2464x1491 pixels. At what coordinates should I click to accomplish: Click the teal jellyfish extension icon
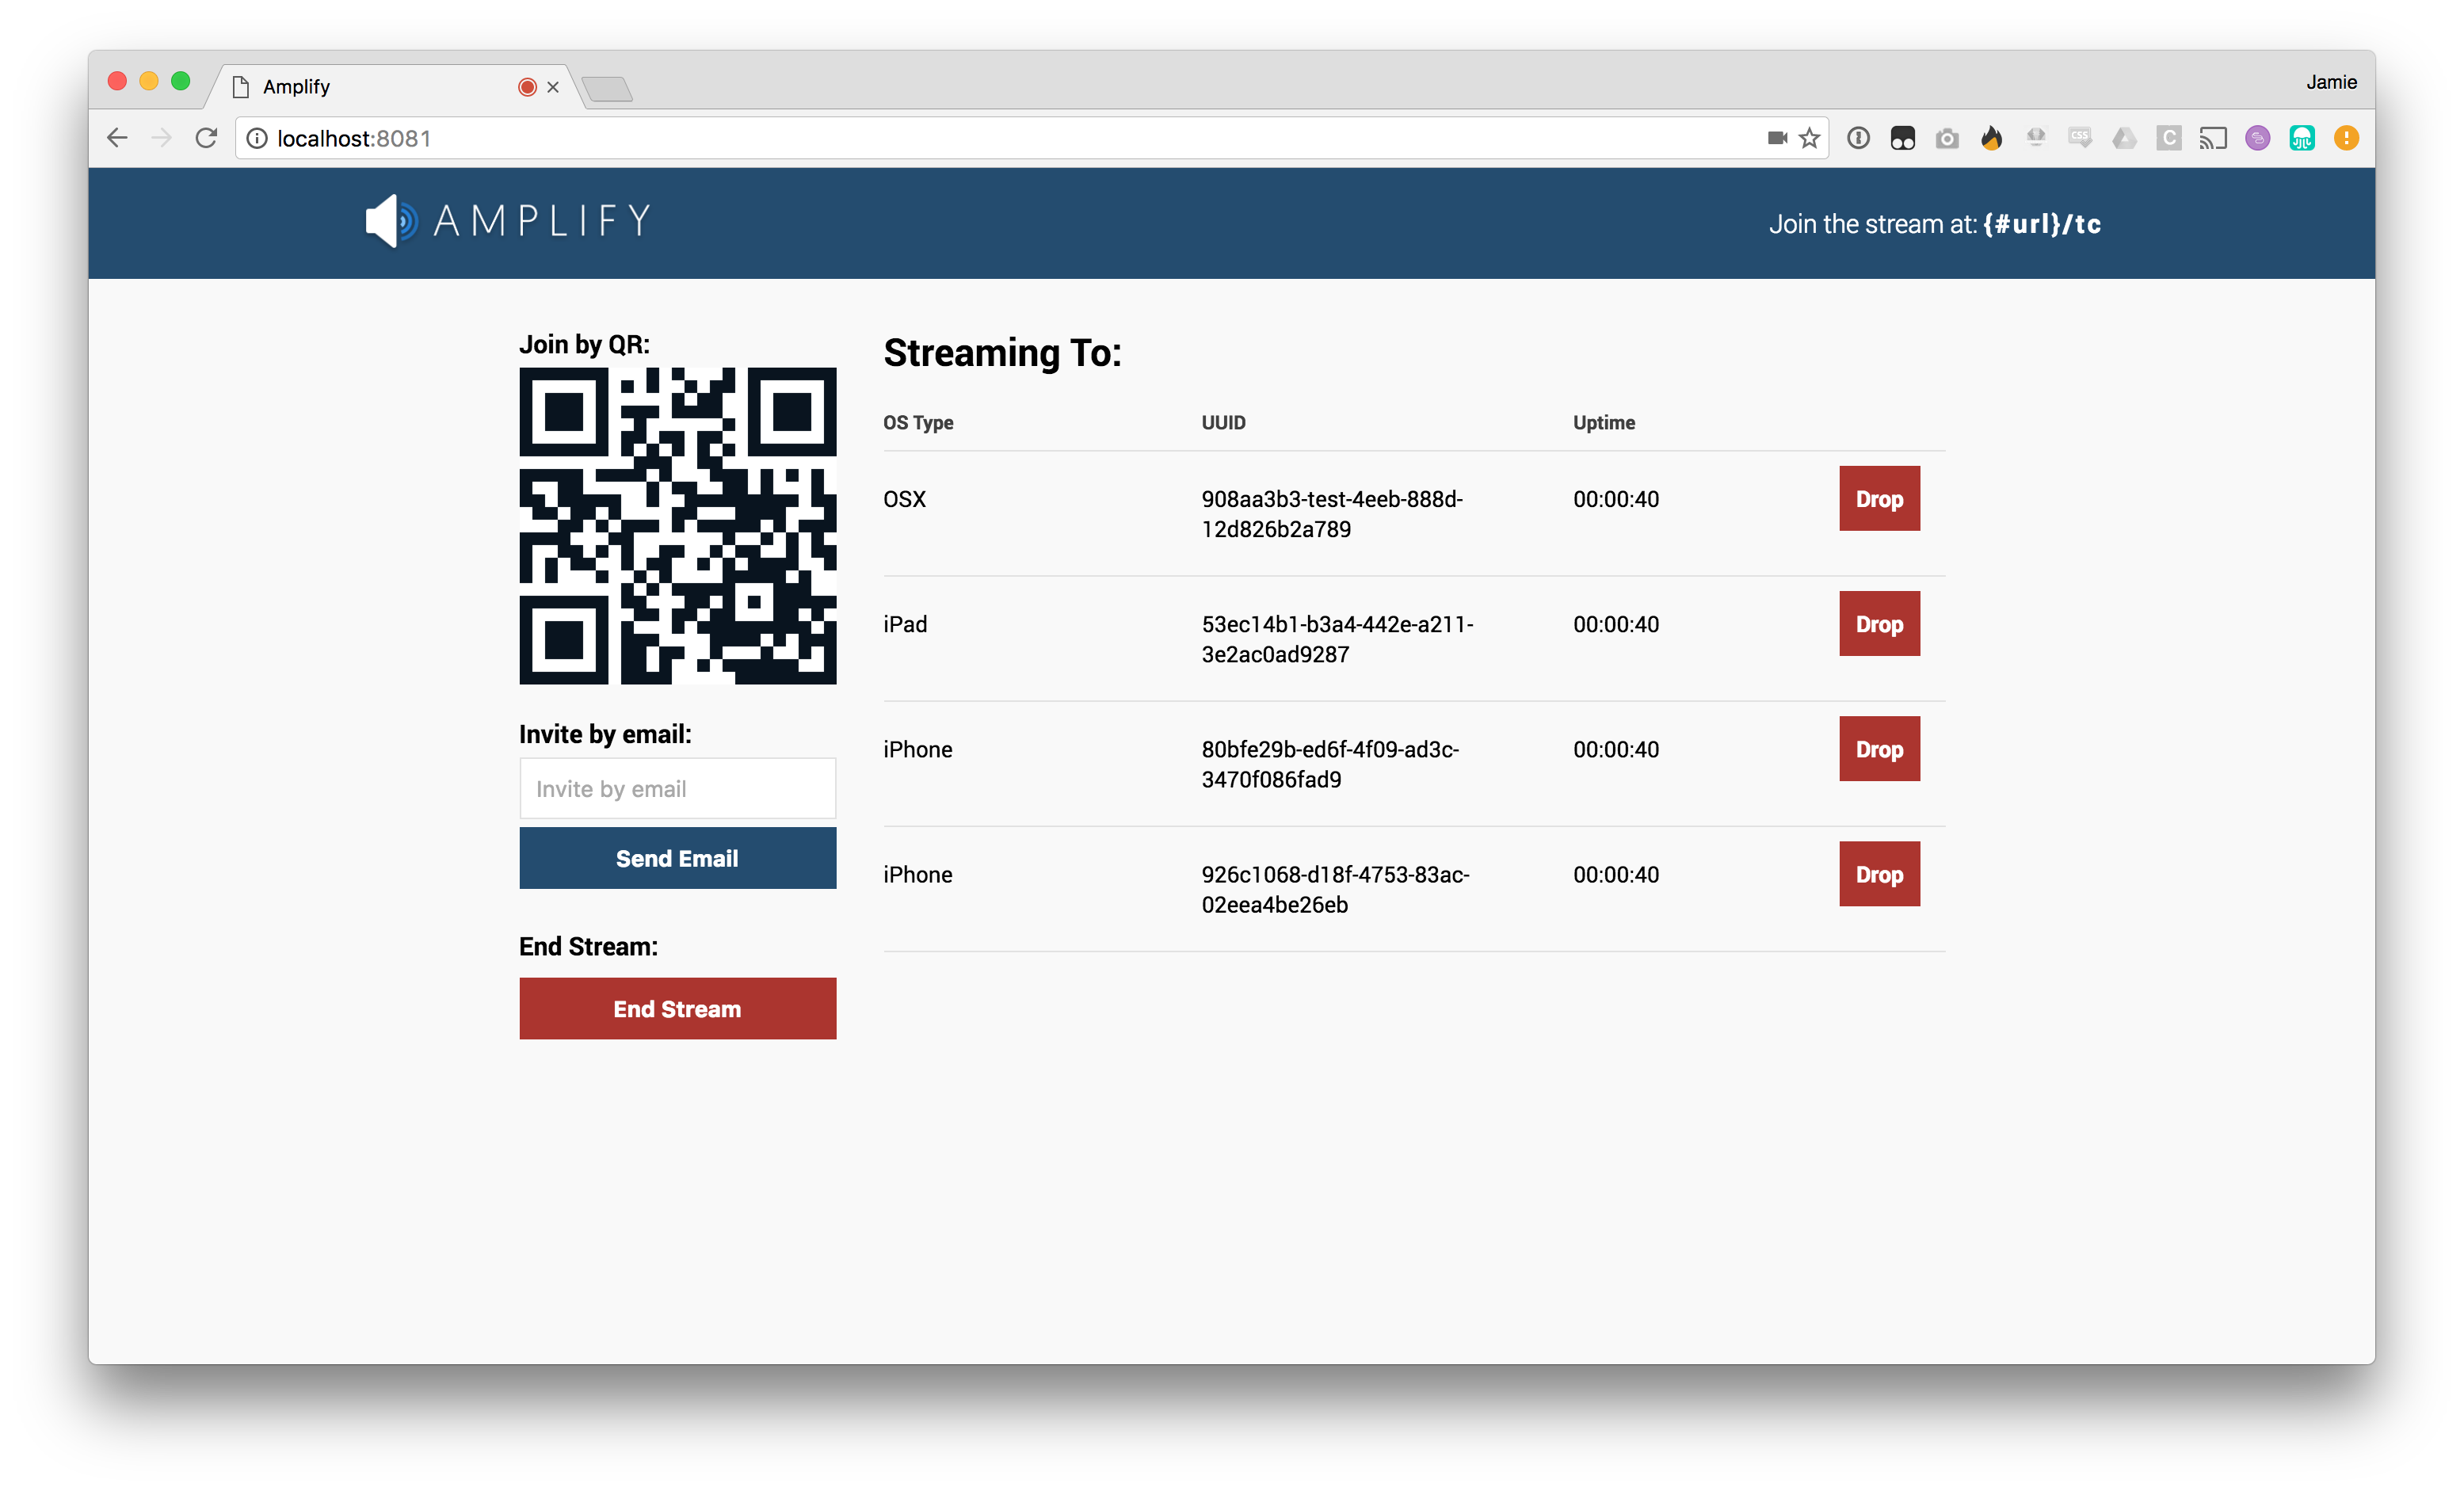tap(2302, 138)
